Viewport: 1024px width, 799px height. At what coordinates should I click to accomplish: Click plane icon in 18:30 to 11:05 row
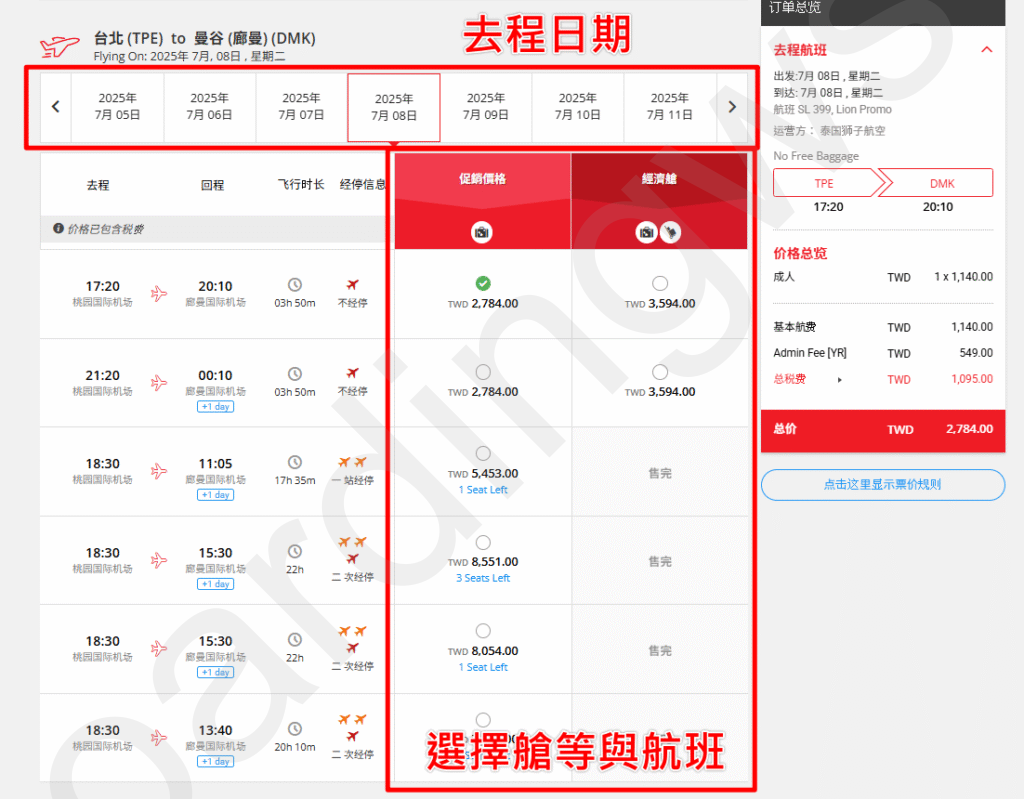click(x=159, y=470)
